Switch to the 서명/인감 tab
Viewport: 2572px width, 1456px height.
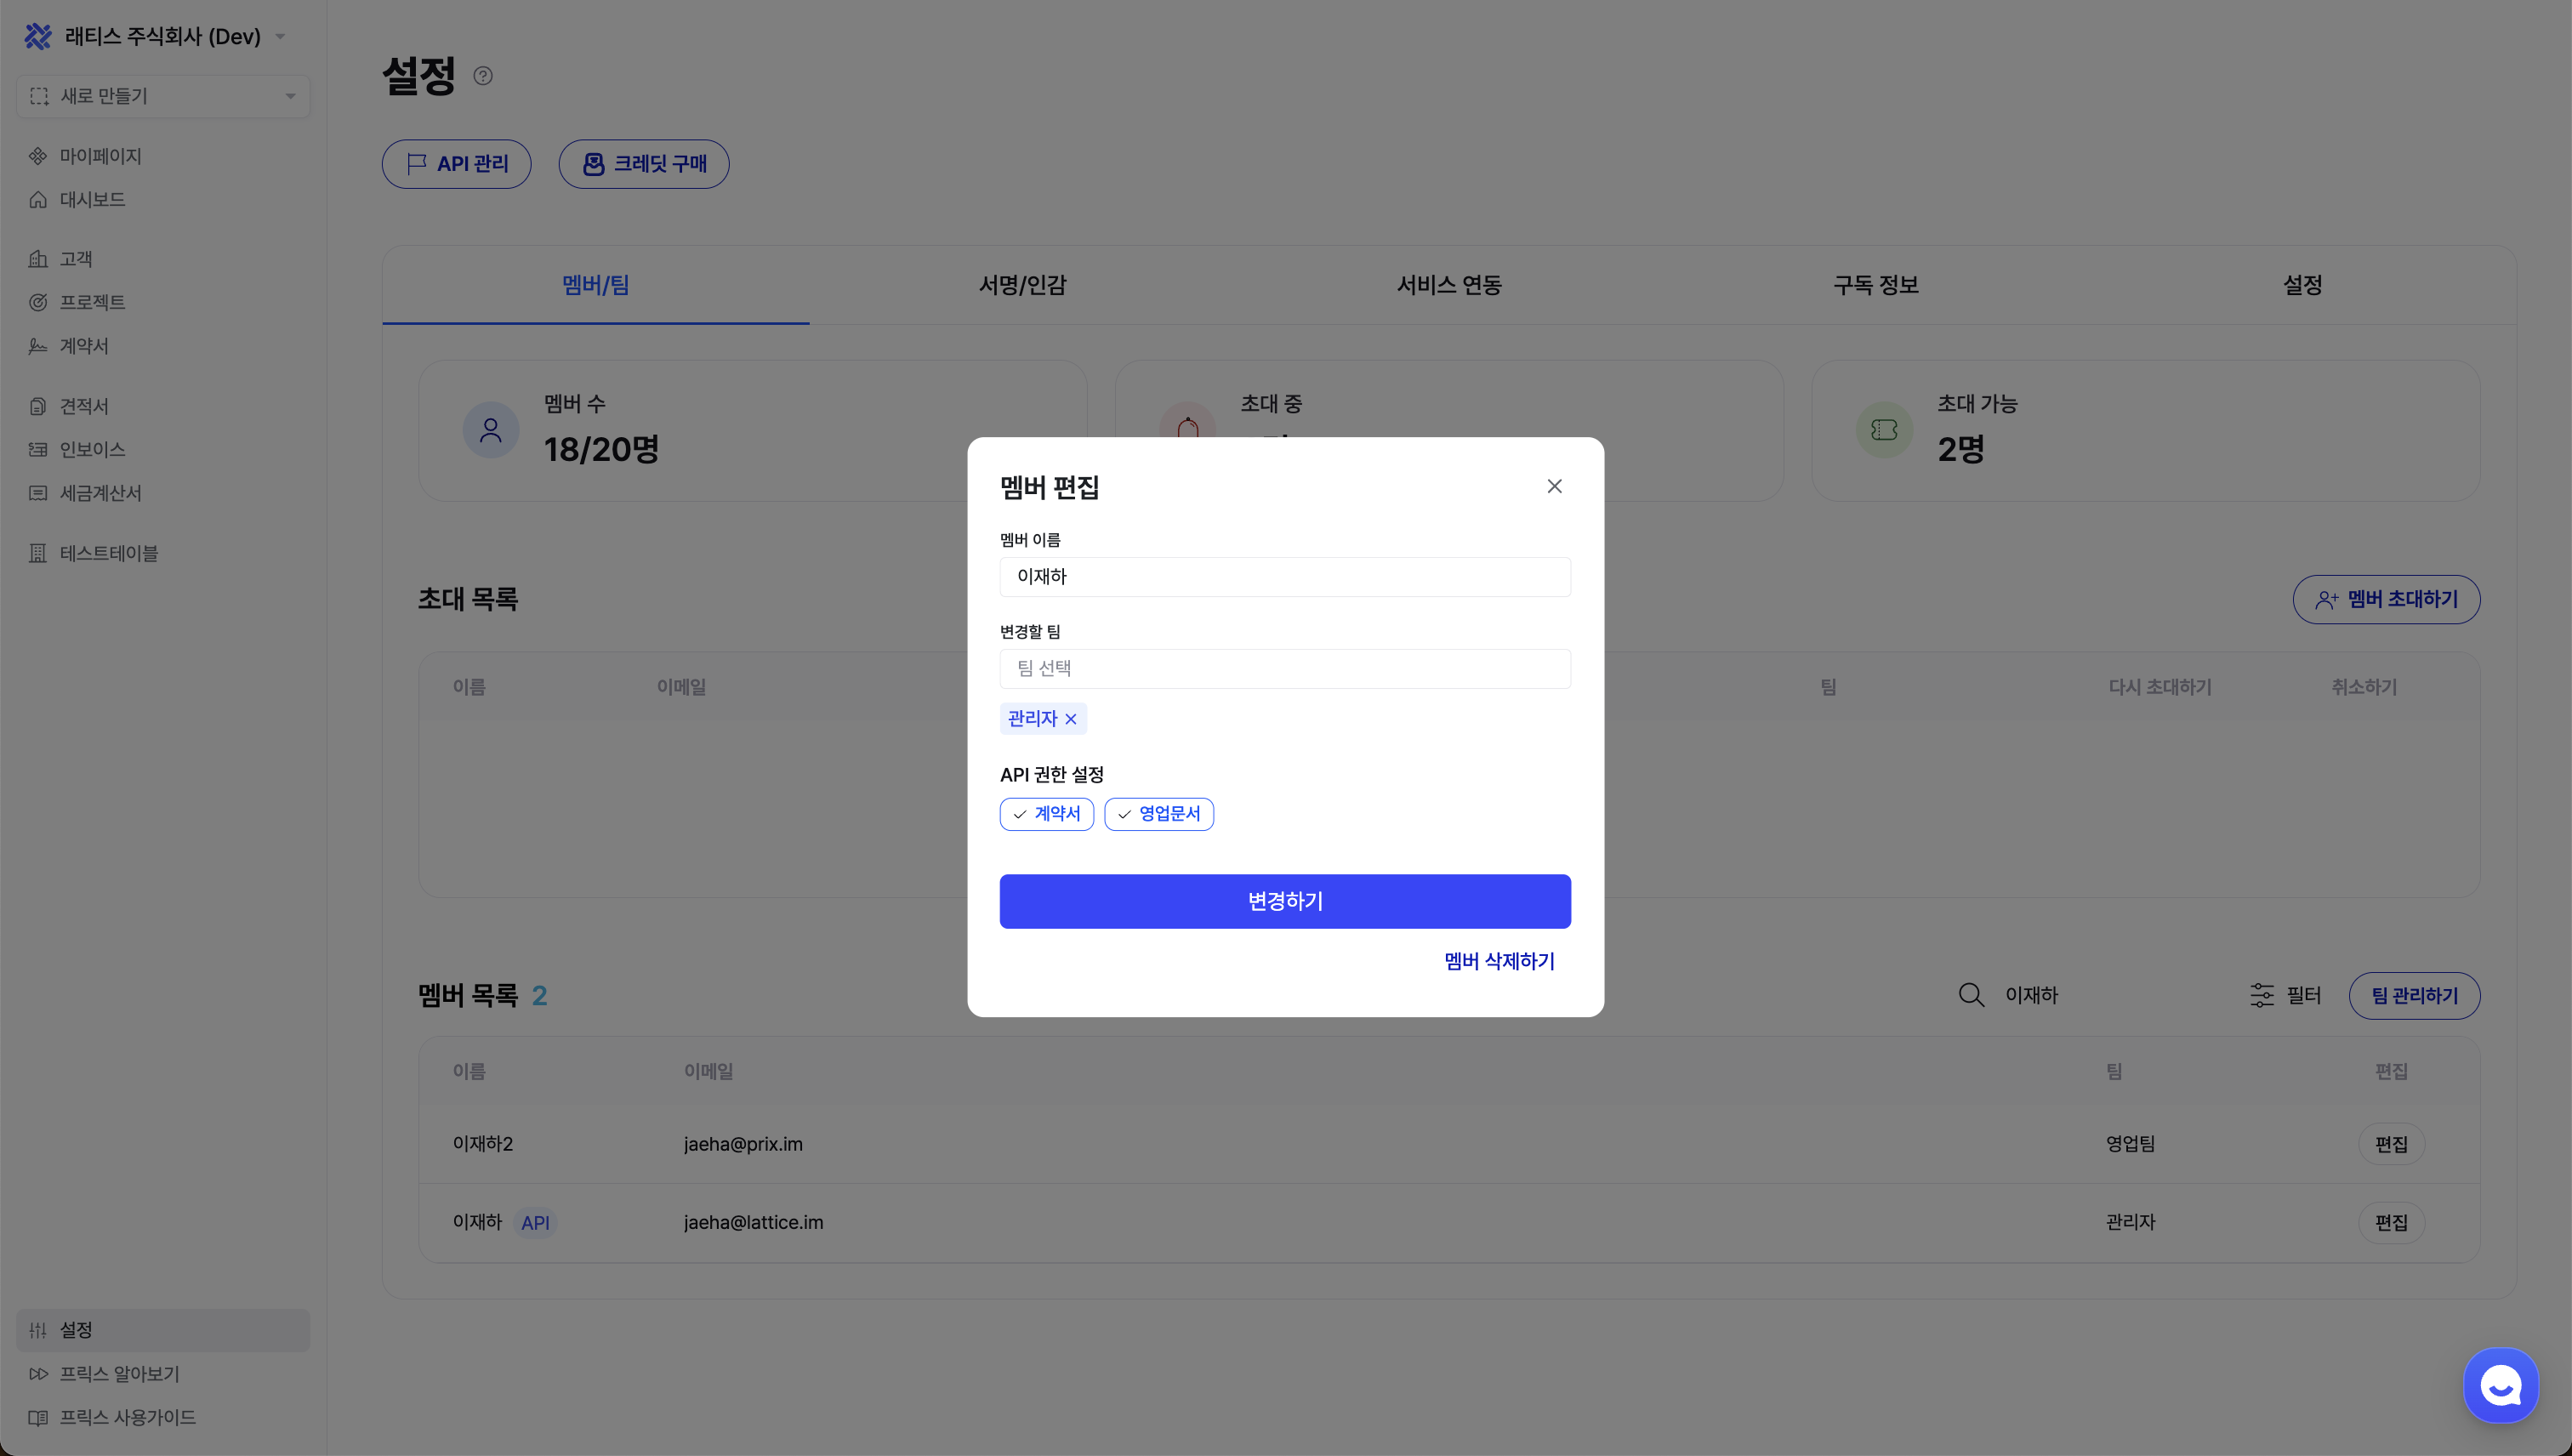click(x=1022, y=285)
